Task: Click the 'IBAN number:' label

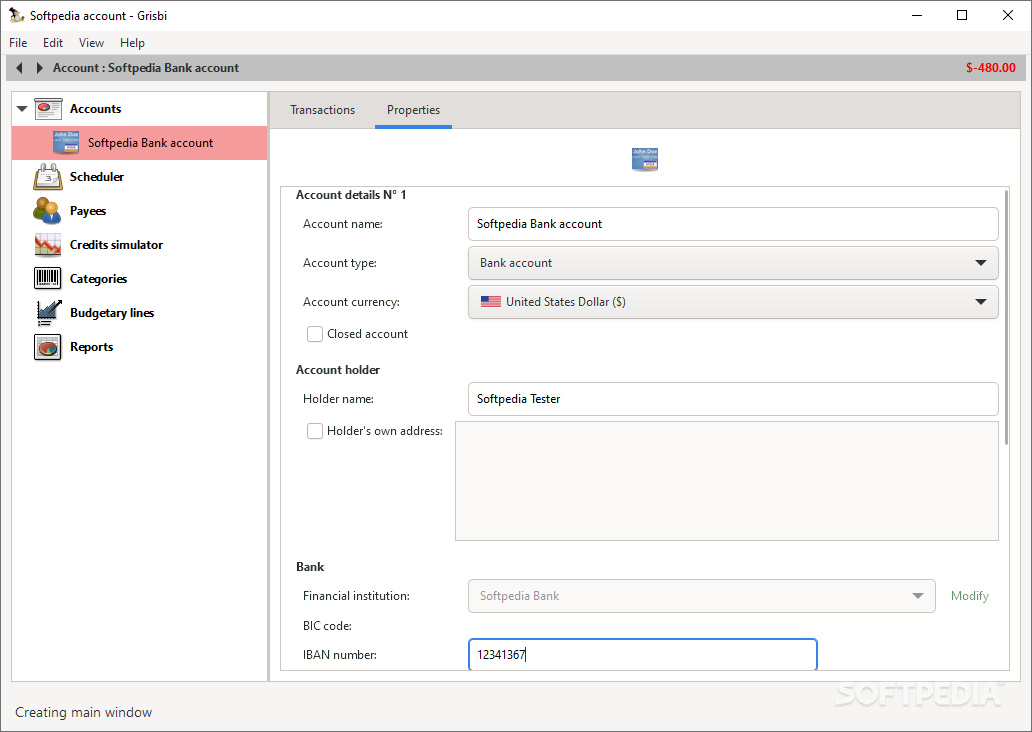Action: [x=340, y=655]
